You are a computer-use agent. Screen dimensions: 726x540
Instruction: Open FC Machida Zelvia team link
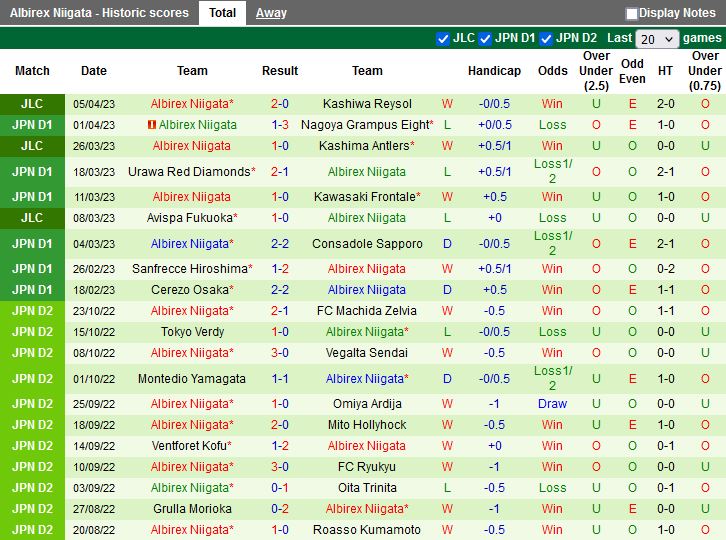[367, 311]
